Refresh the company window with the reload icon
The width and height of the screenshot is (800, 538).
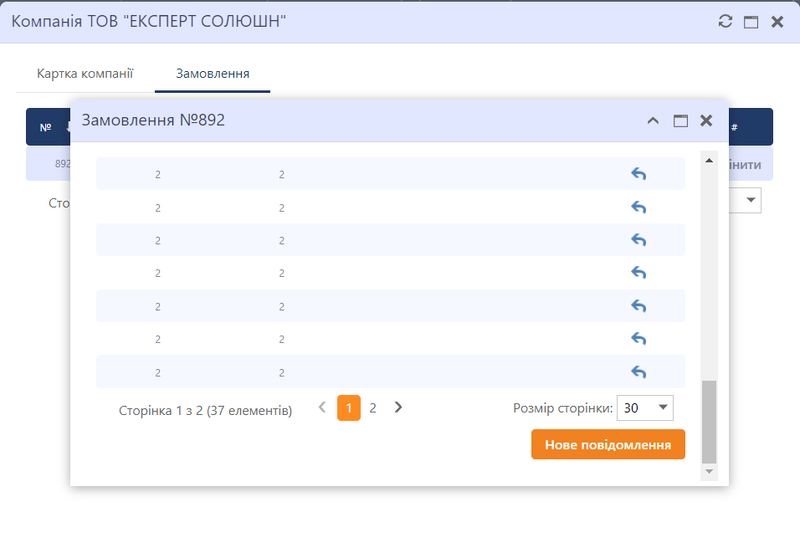pos(726,21)
